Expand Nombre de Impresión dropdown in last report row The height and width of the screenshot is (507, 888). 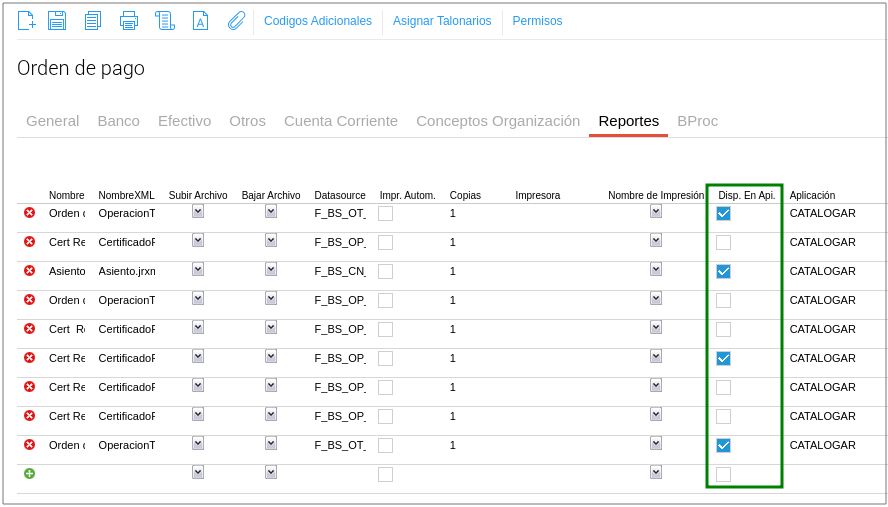[x=656, y=444]
